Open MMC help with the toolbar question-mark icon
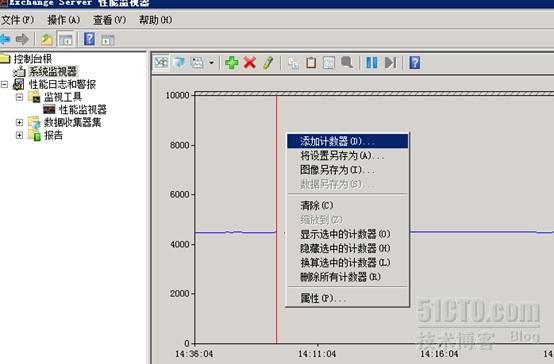This screenshot has width=554, height=364. point(89,39)
